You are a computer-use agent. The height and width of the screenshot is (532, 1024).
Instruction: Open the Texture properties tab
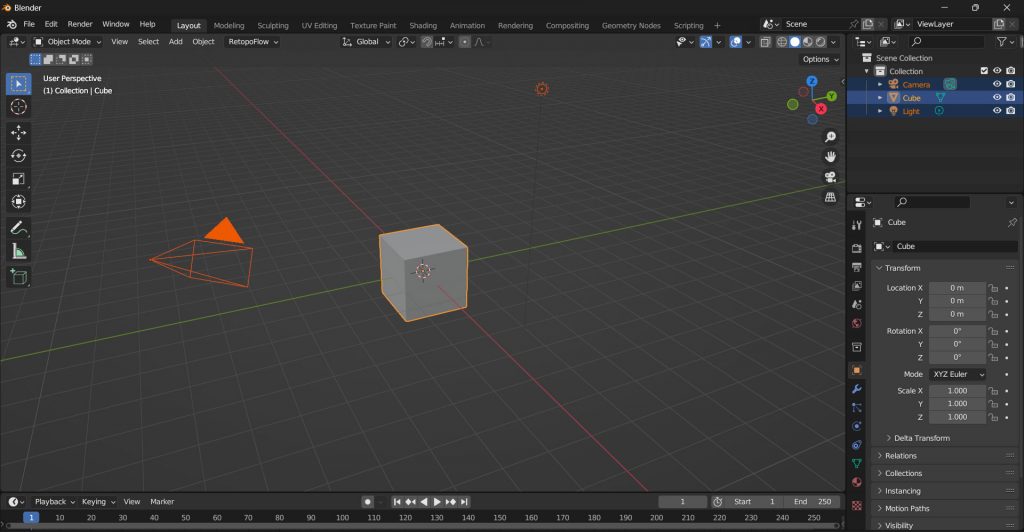[857, 505]
